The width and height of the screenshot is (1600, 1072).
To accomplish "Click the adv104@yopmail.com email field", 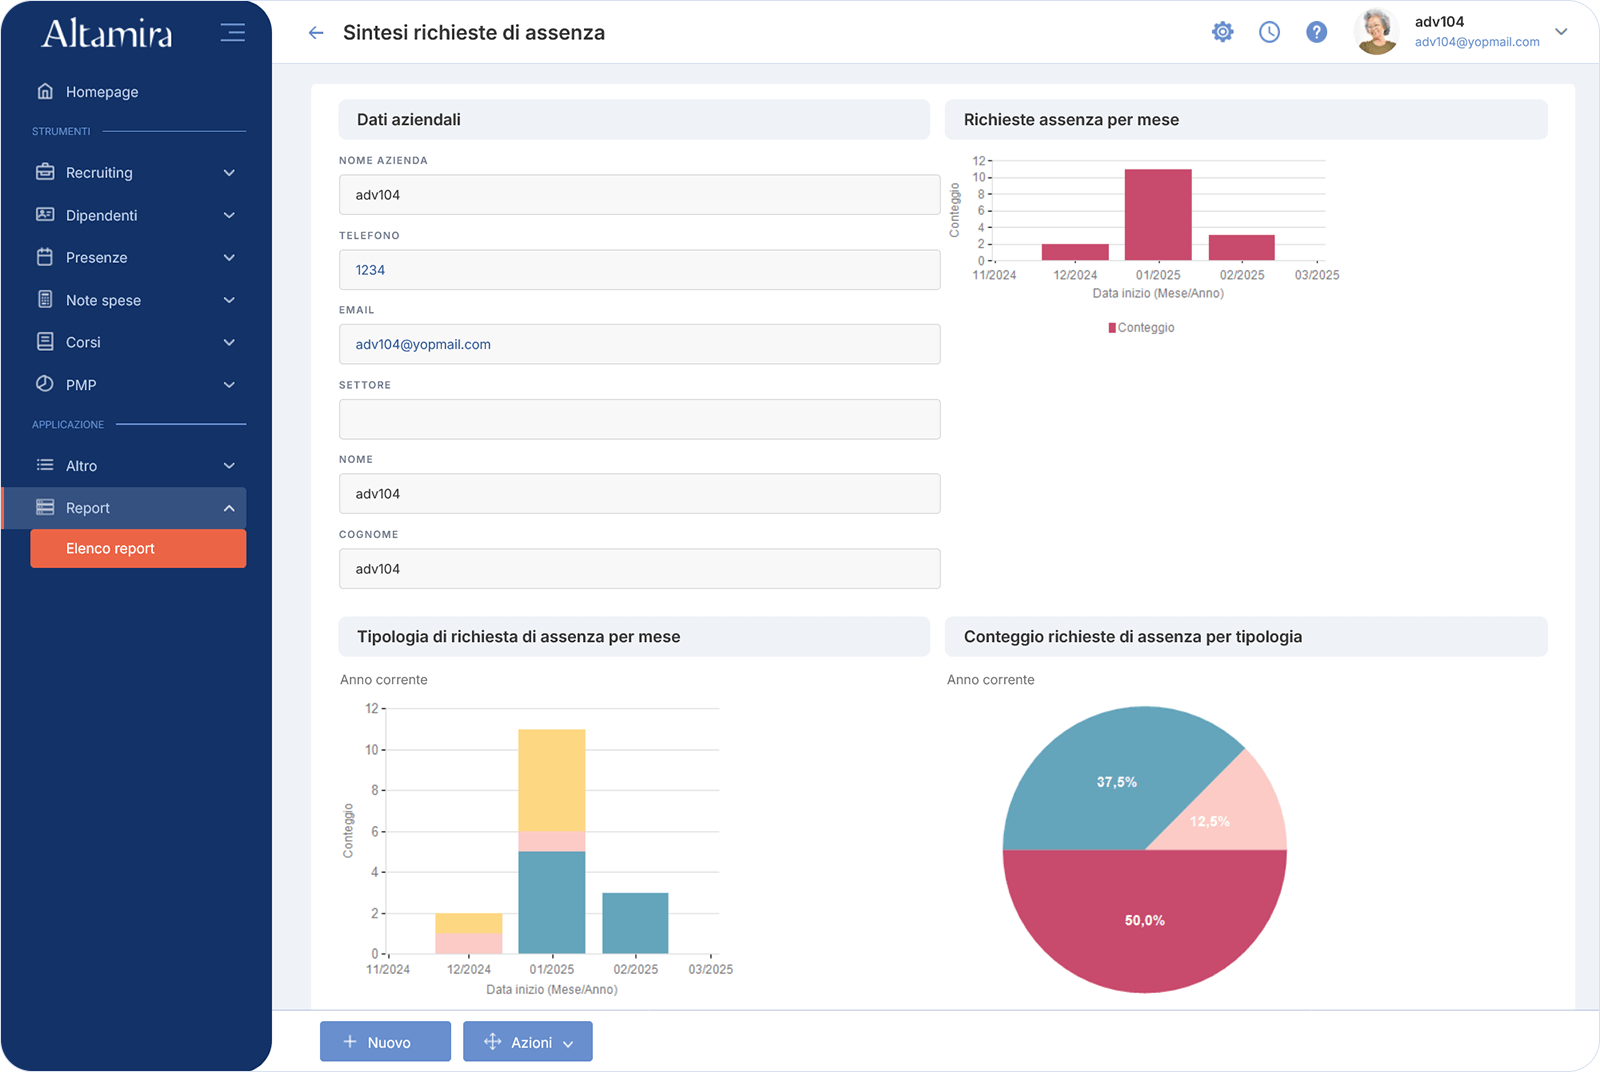I will (640, 344).
